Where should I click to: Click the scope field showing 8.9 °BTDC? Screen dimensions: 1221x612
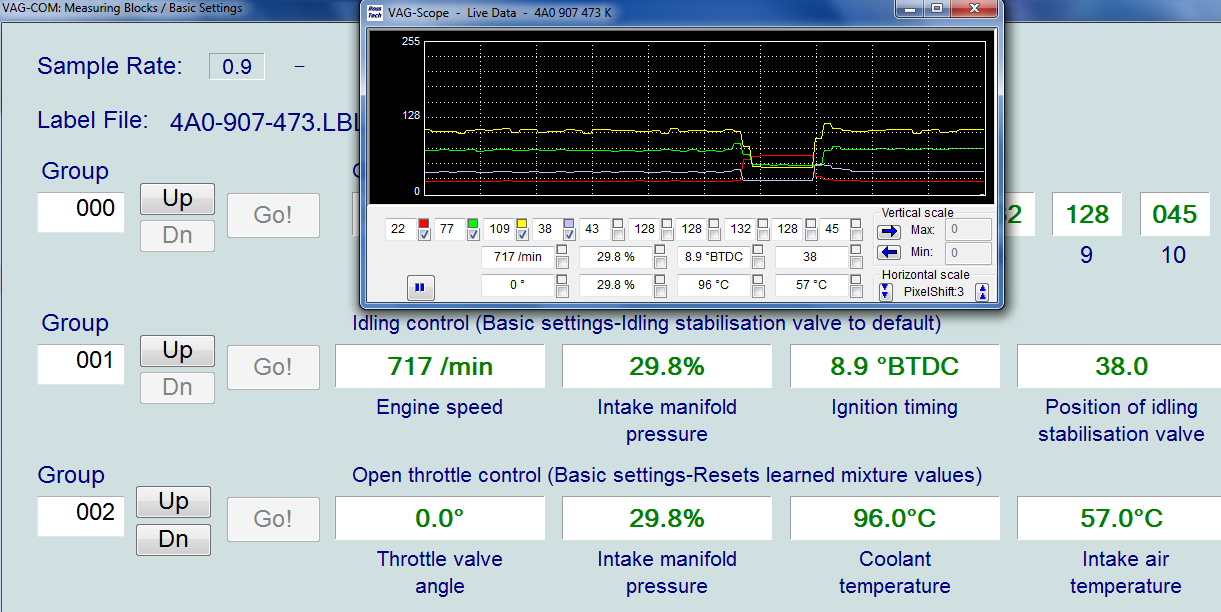(x=713, y=257)
